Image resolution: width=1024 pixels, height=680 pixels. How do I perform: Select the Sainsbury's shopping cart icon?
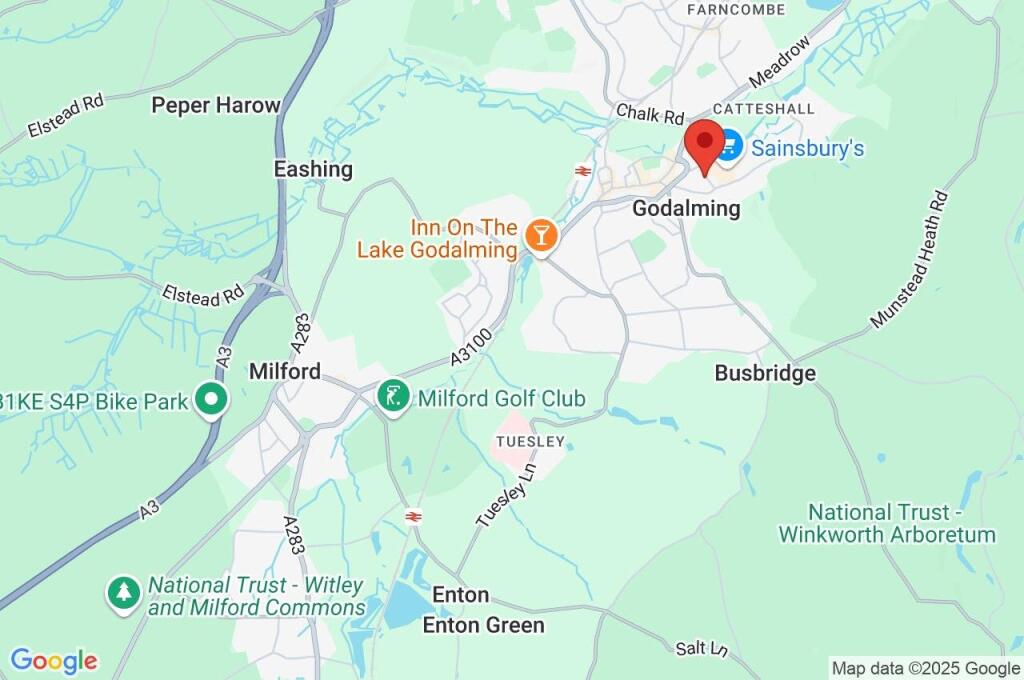(x=729, y=147)
